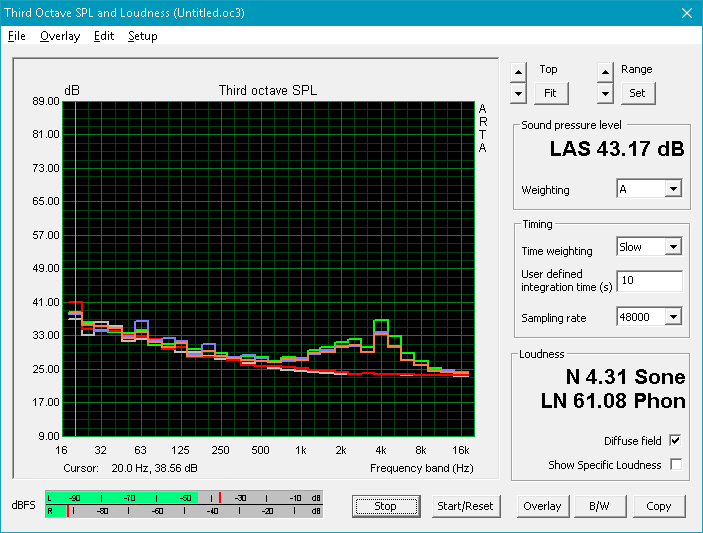Click the bottom Overlay button
This screenshot has width=703, height=533.
(542, 506)
